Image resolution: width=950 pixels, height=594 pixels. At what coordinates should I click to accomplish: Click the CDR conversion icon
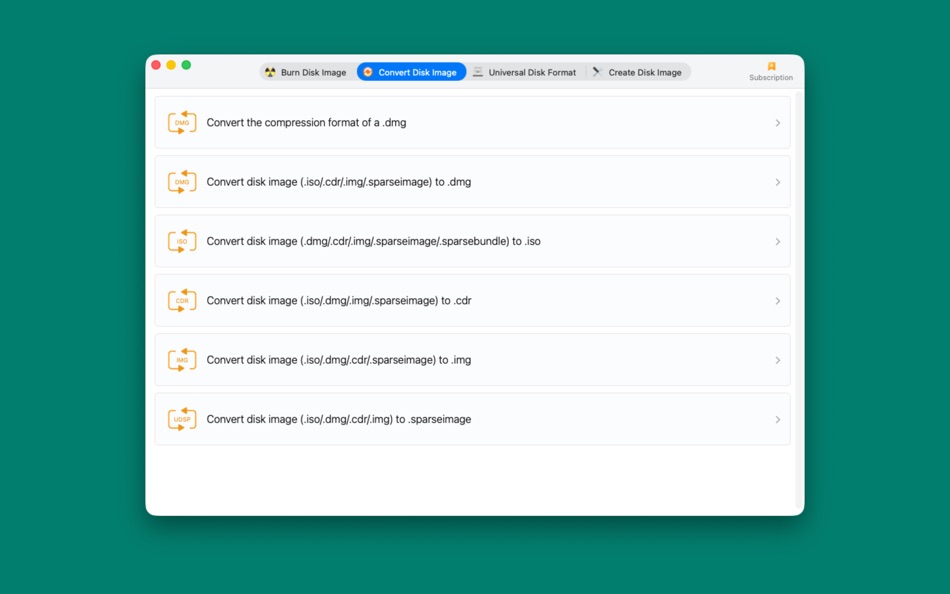(181, 300)
